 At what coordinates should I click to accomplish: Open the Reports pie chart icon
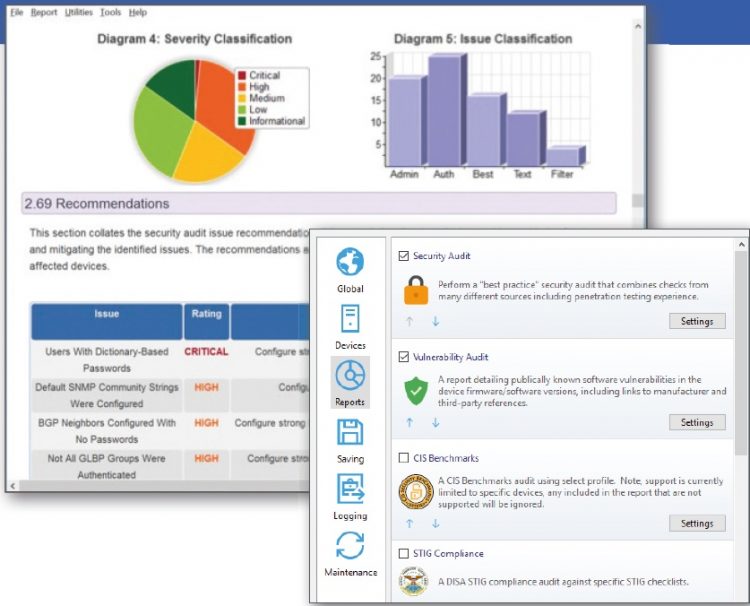click(350, 376)
